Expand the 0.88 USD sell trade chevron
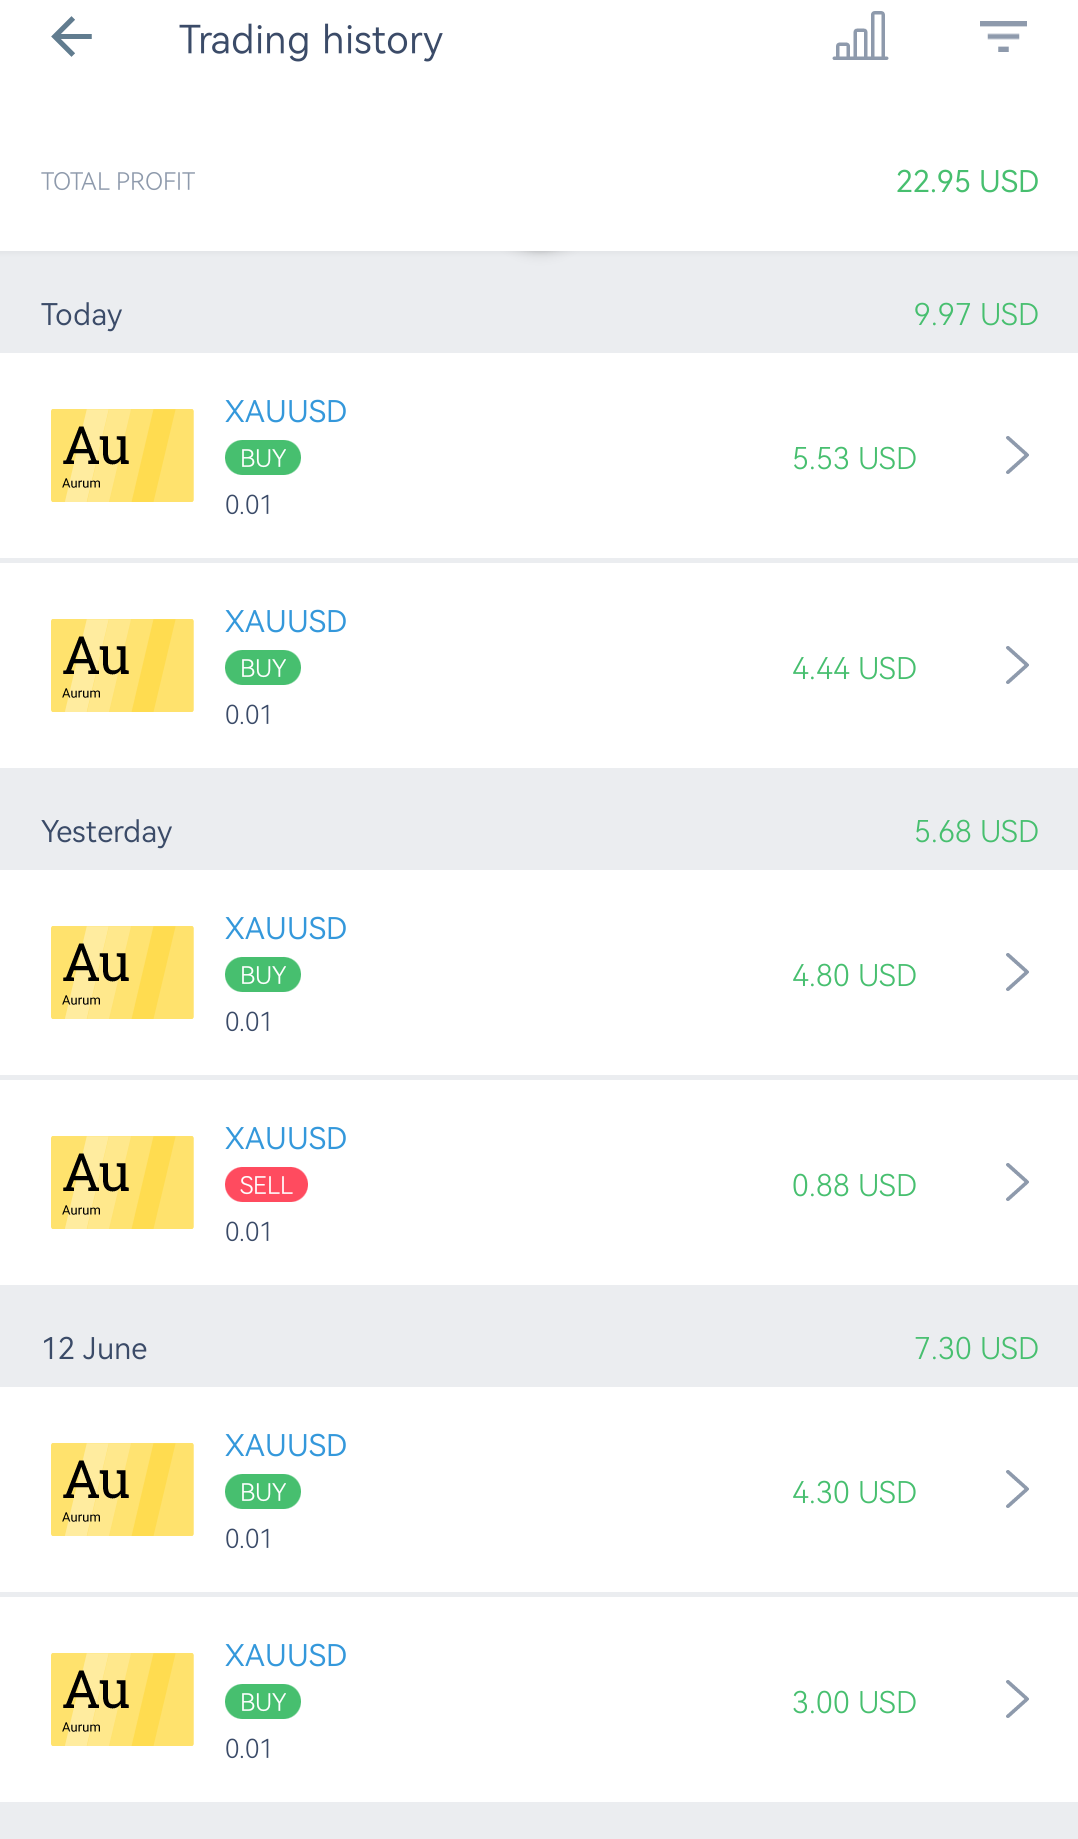1078x1839 pixels. coord(1017,1182)
